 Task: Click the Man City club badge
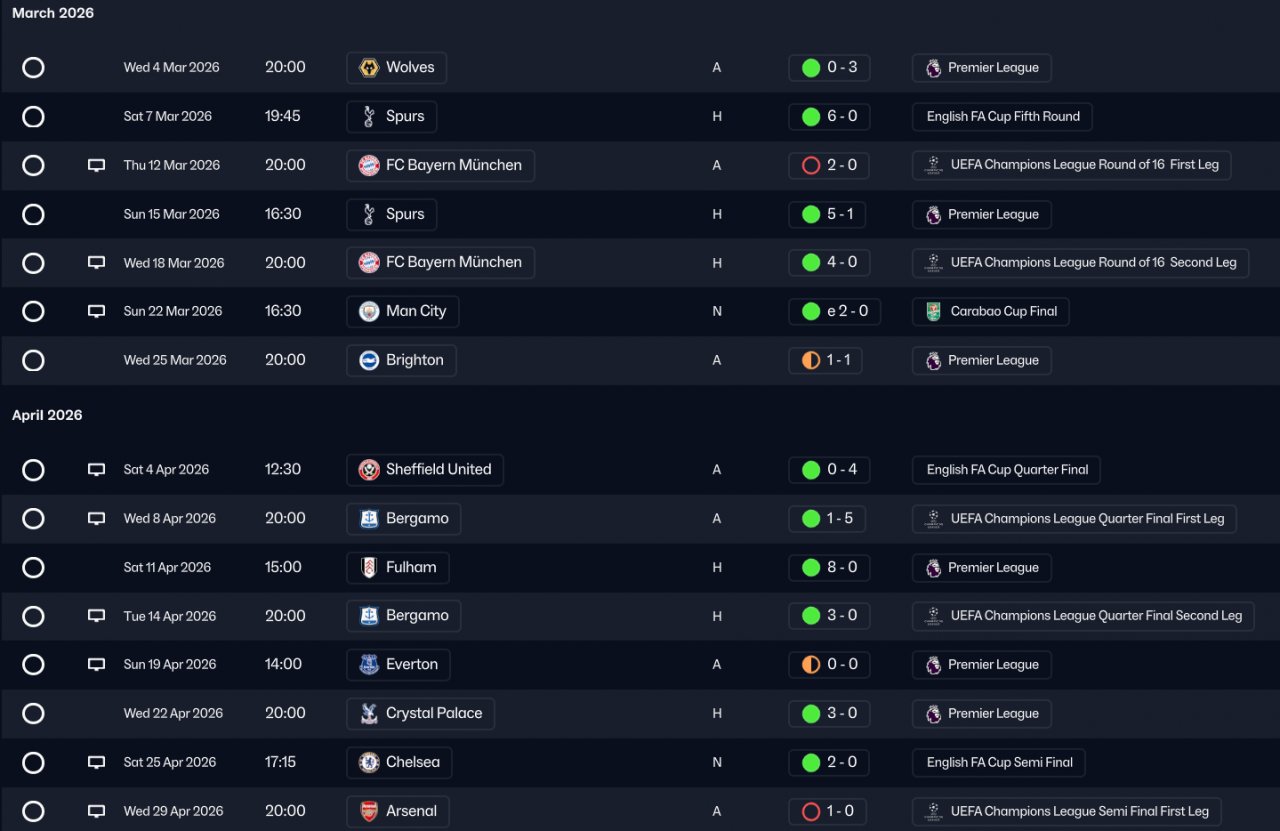369,311
